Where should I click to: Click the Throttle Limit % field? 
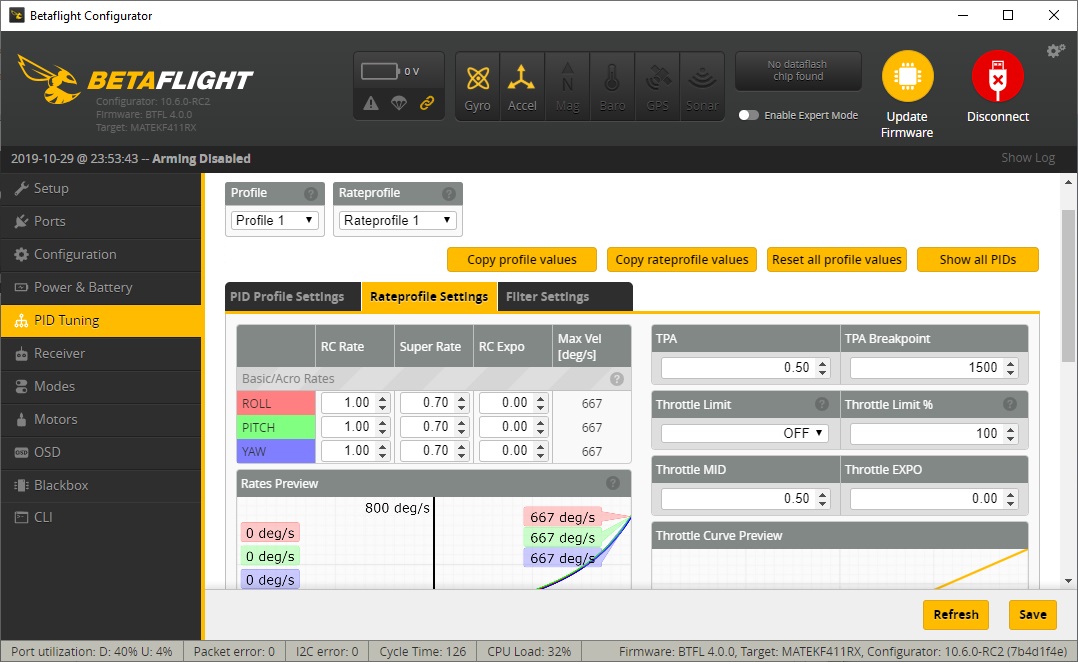click(934, 433)
